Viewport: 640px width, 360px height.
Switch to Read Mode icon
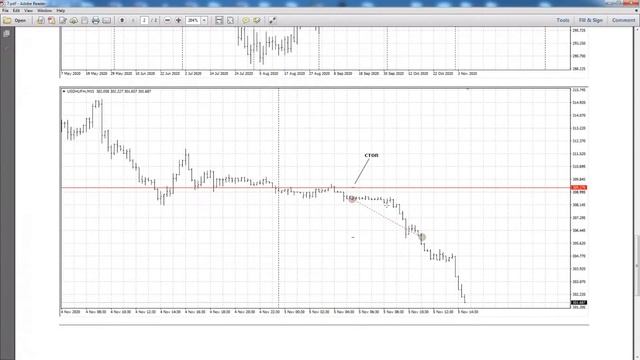click(272, 20)
